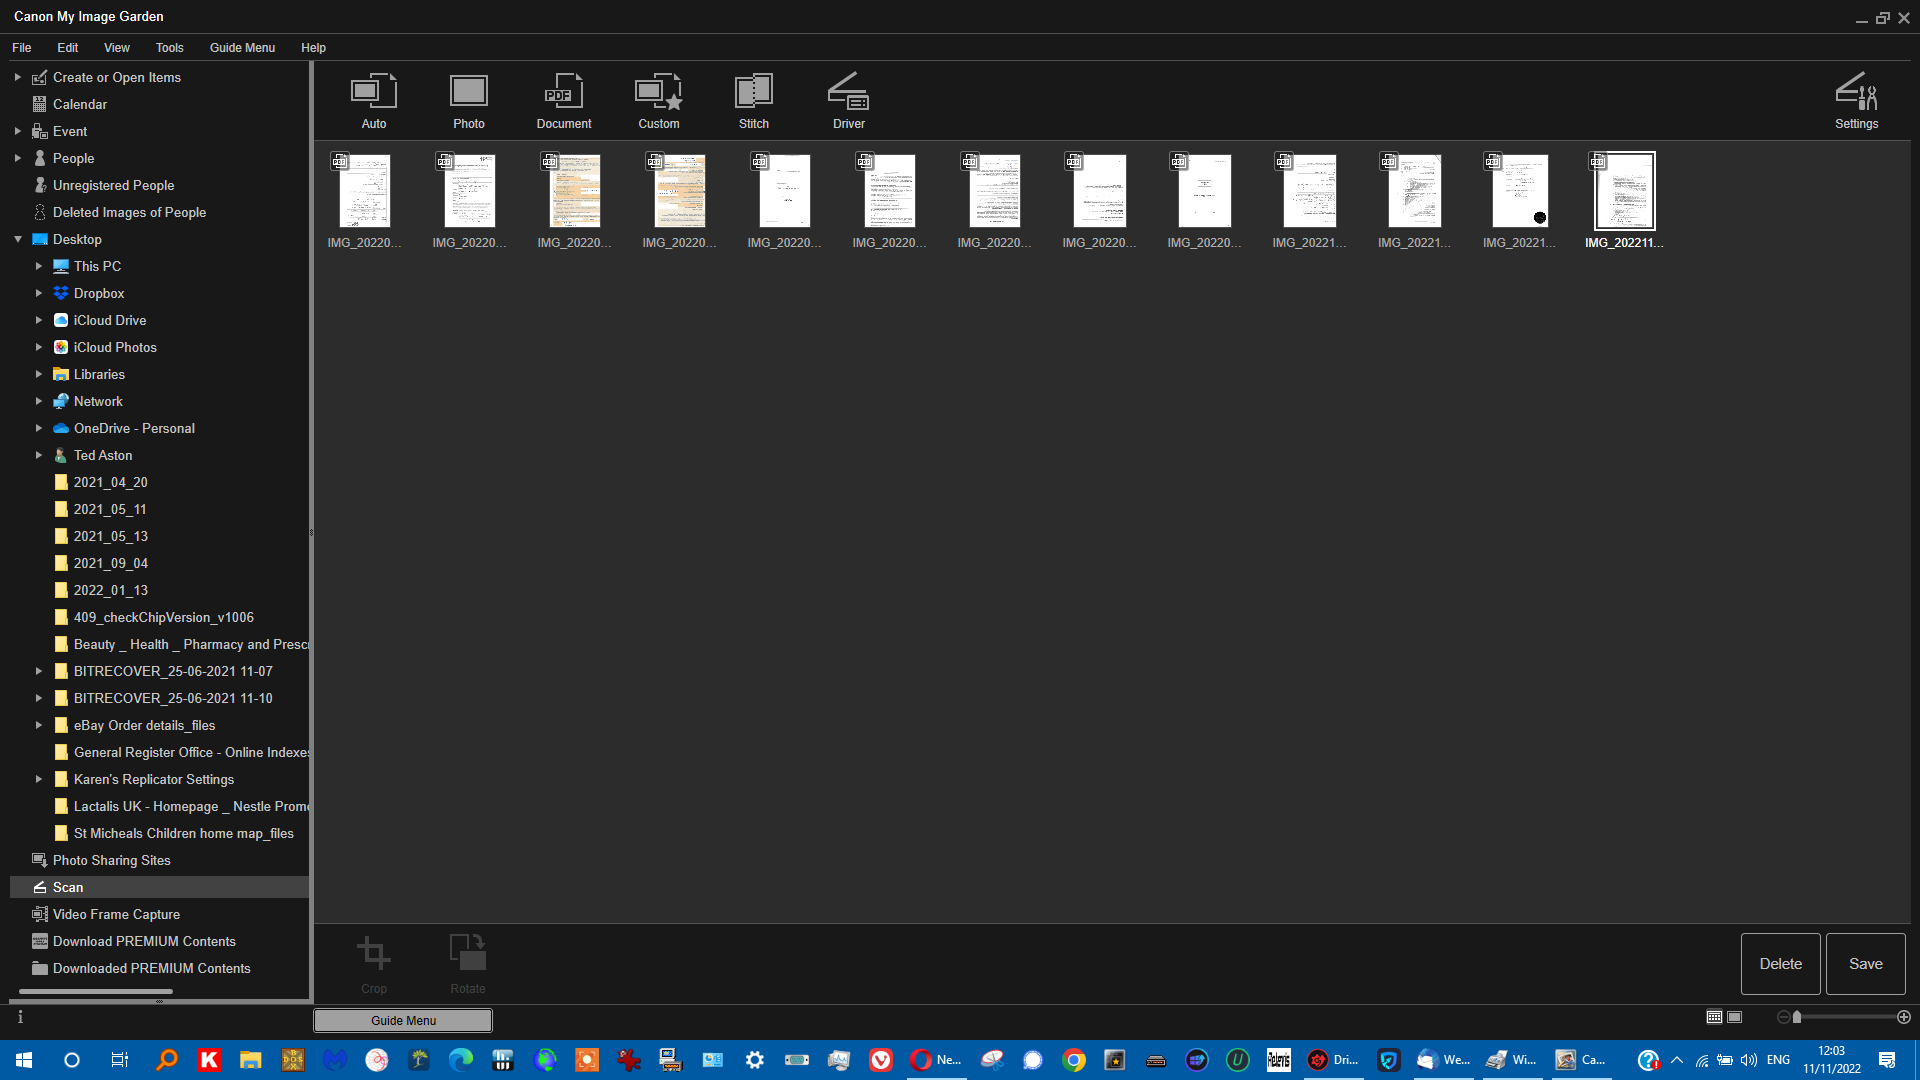Open the Tools menu
1920x1080 pixels.
[x=169, y=47]
